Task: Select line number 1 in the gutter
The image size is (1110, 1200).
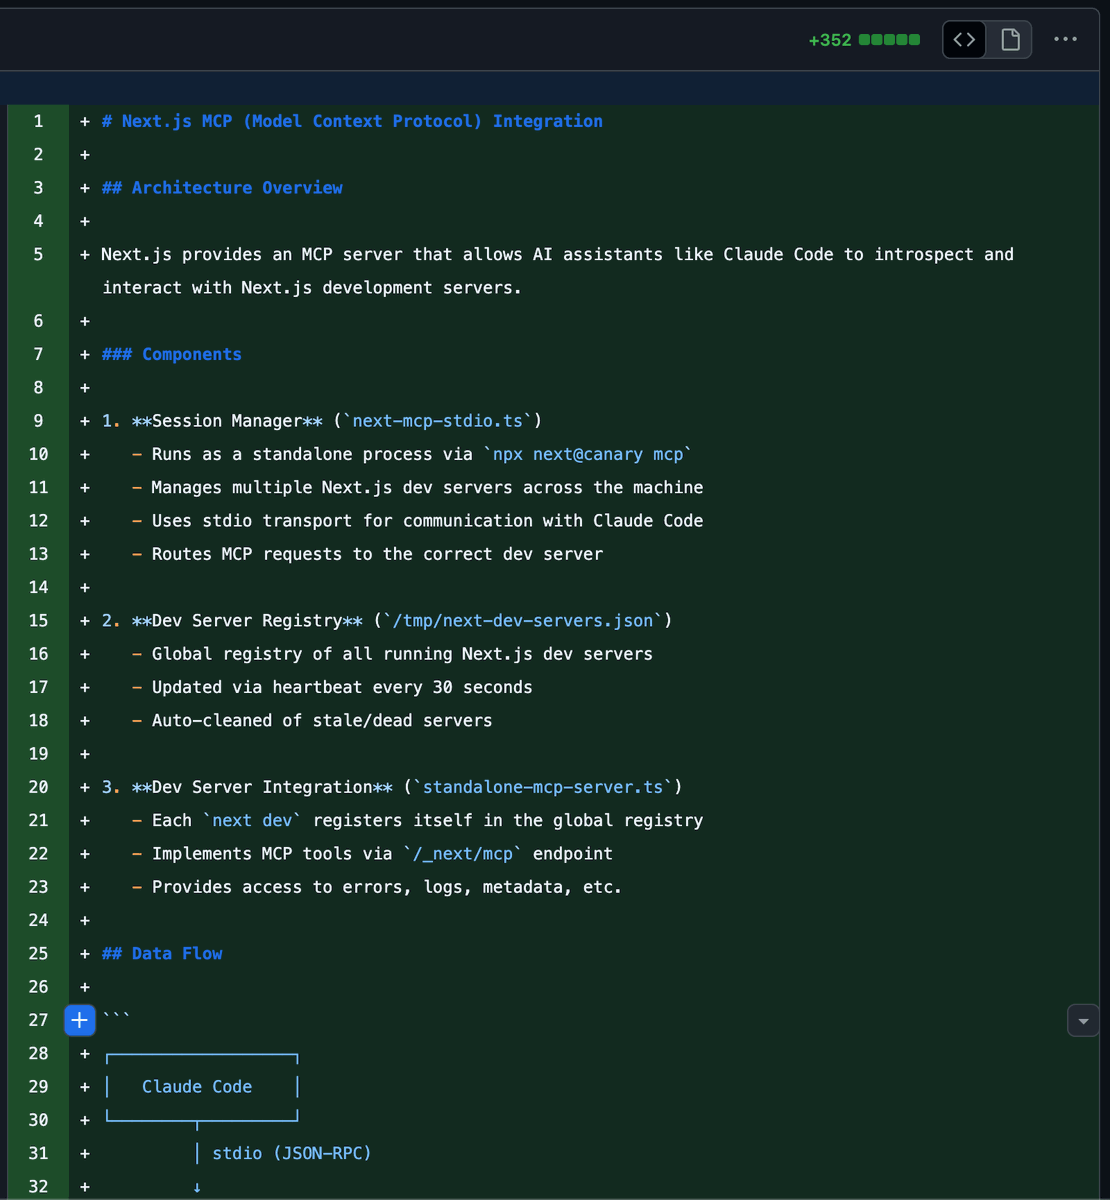Action: (38, 121)
